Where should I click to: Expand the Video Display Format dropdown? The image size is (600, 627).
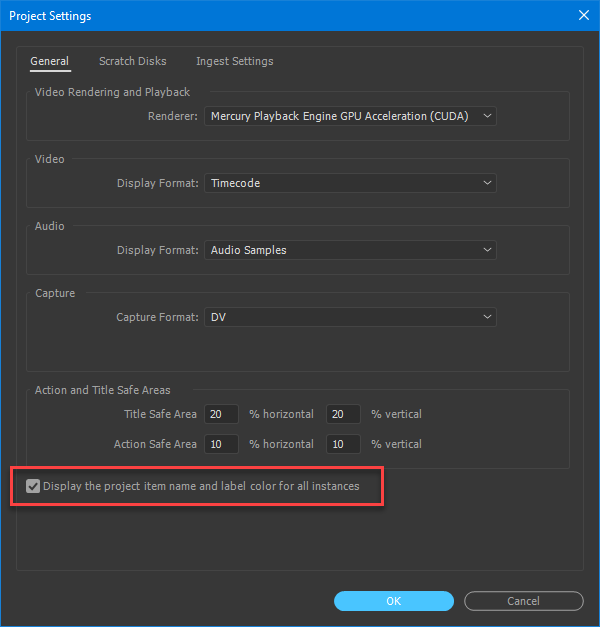(x=350, y=183)
